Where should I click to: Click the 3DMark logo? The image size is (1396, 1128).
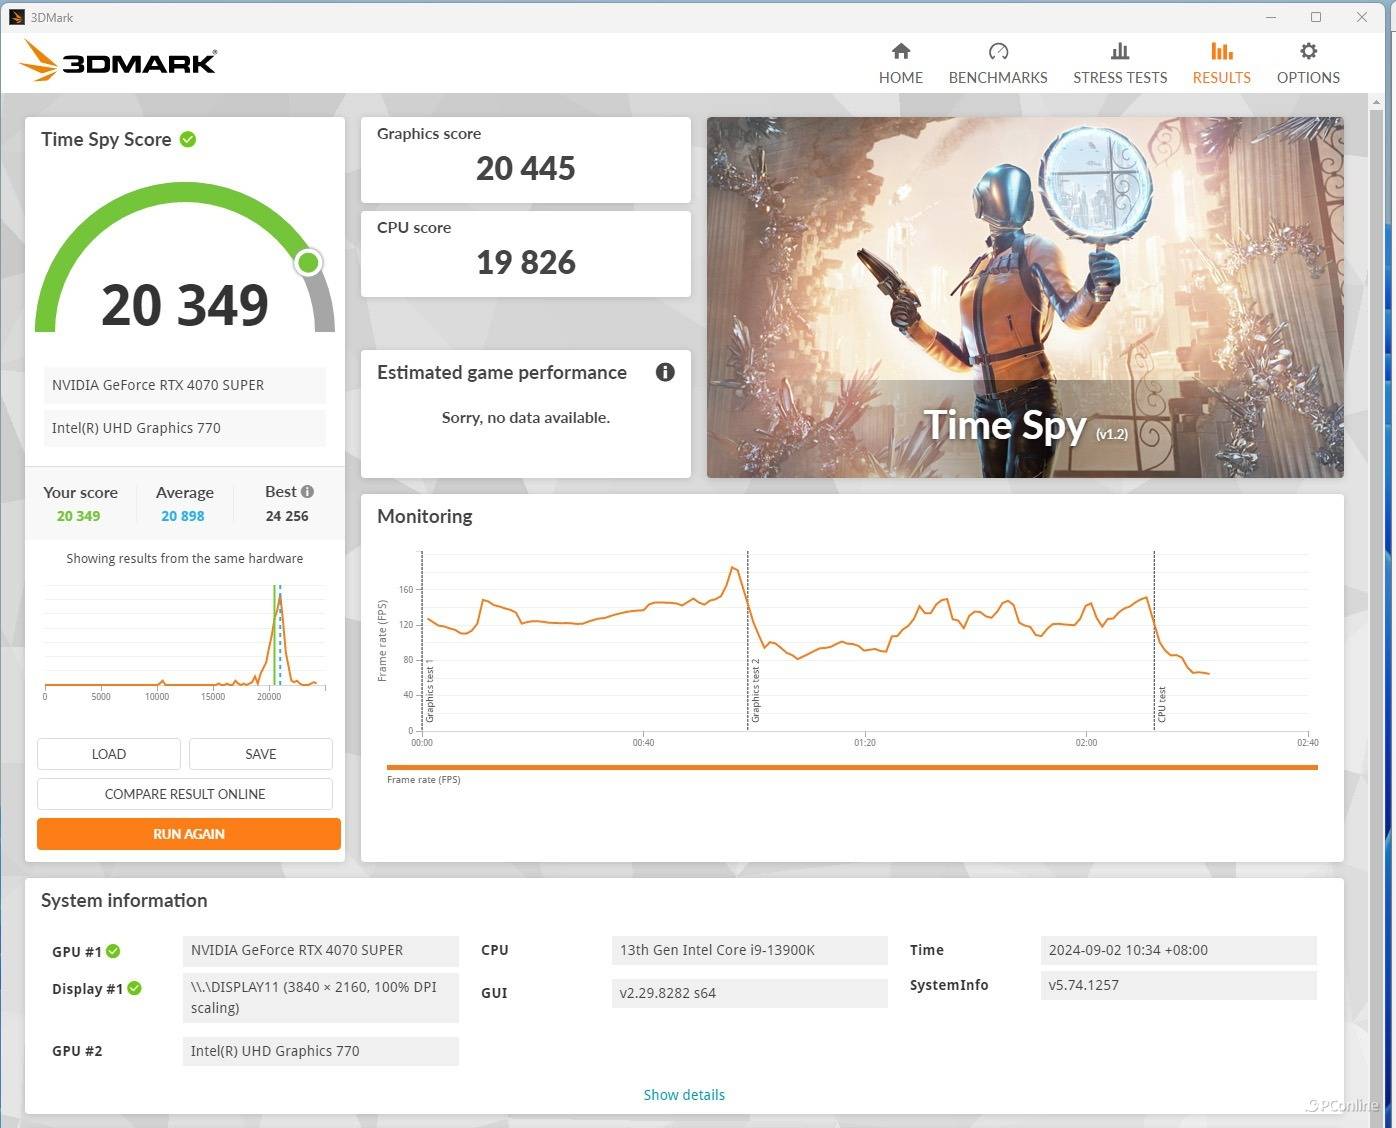[118, 62]
